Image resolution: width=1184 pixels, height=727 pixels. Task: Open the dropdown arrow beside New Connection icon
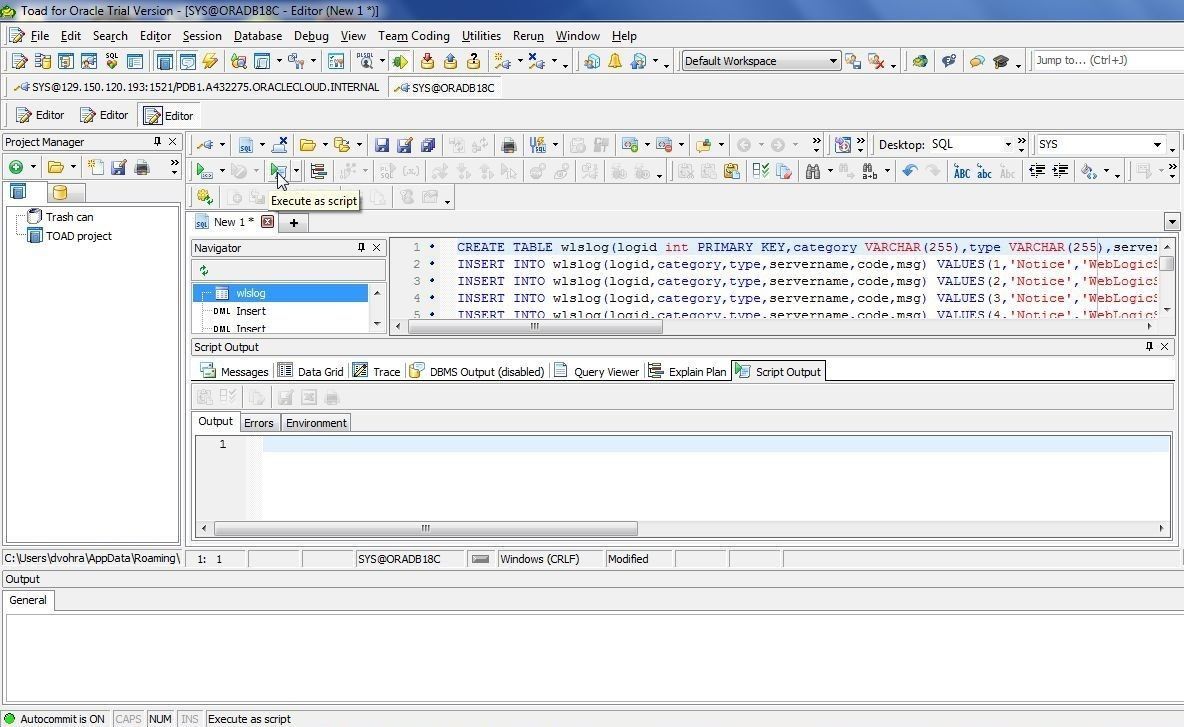[520, 61]
